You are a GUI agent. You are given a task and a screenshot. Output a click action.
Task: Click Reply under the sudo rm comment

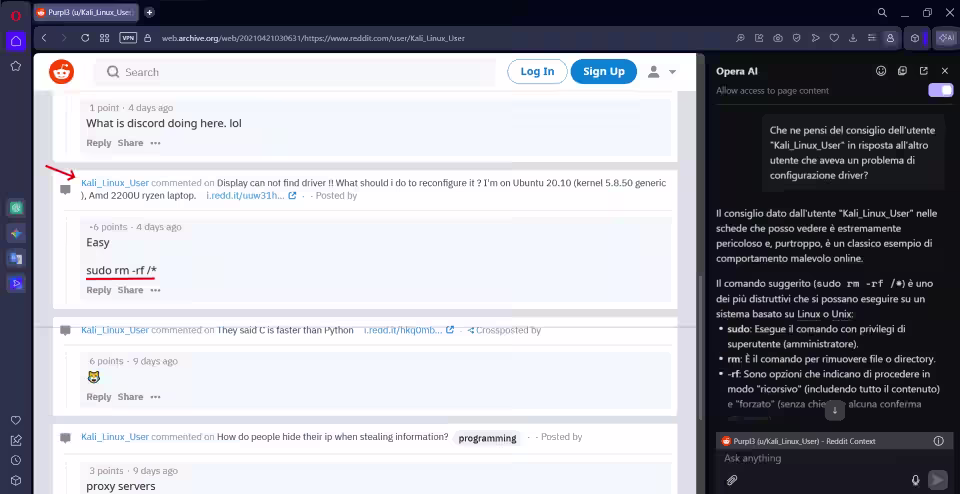(99, 290)
